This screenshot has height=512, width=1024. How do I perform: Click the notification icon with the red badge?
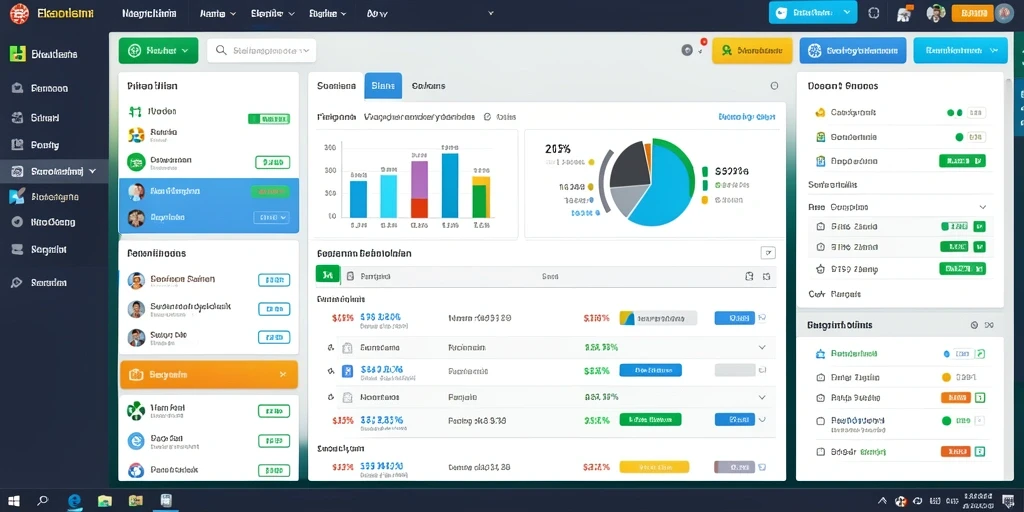coord(687,50)
